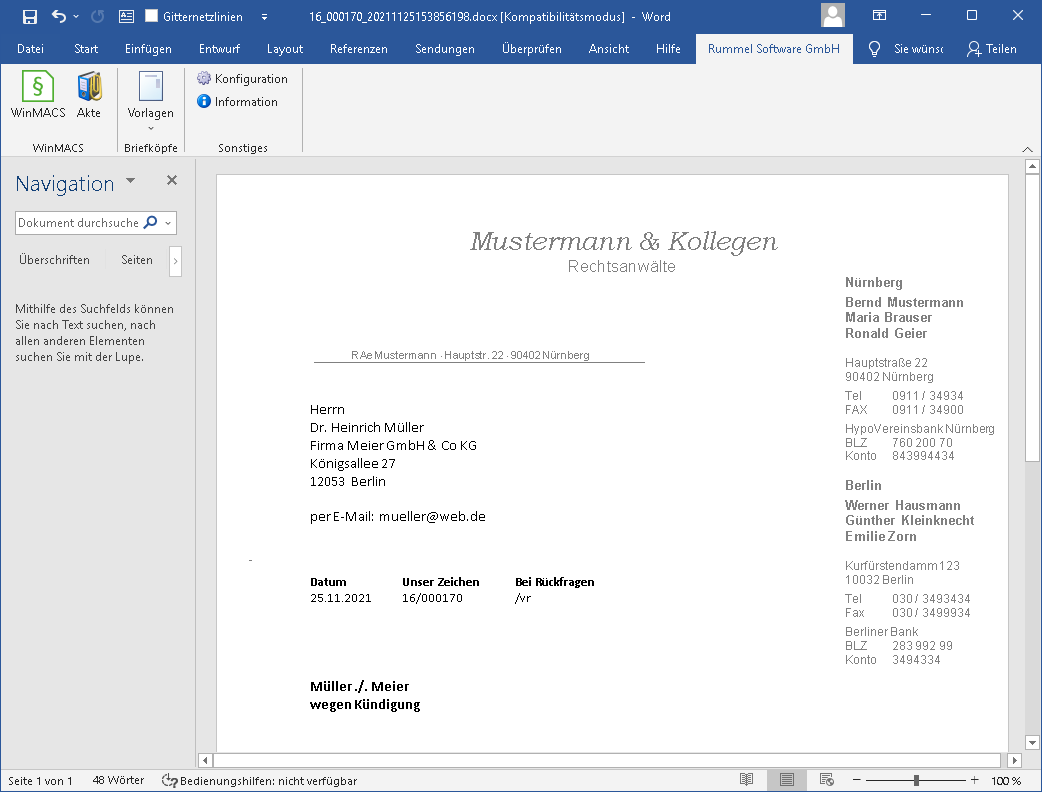Image resolution: width=1043 pixels, height=792 pixels.
Task: Click the Teilen share button
Action: [992, 49]
